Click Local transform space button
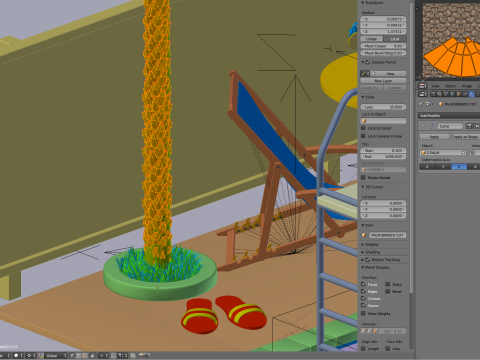 click(395, 39)
